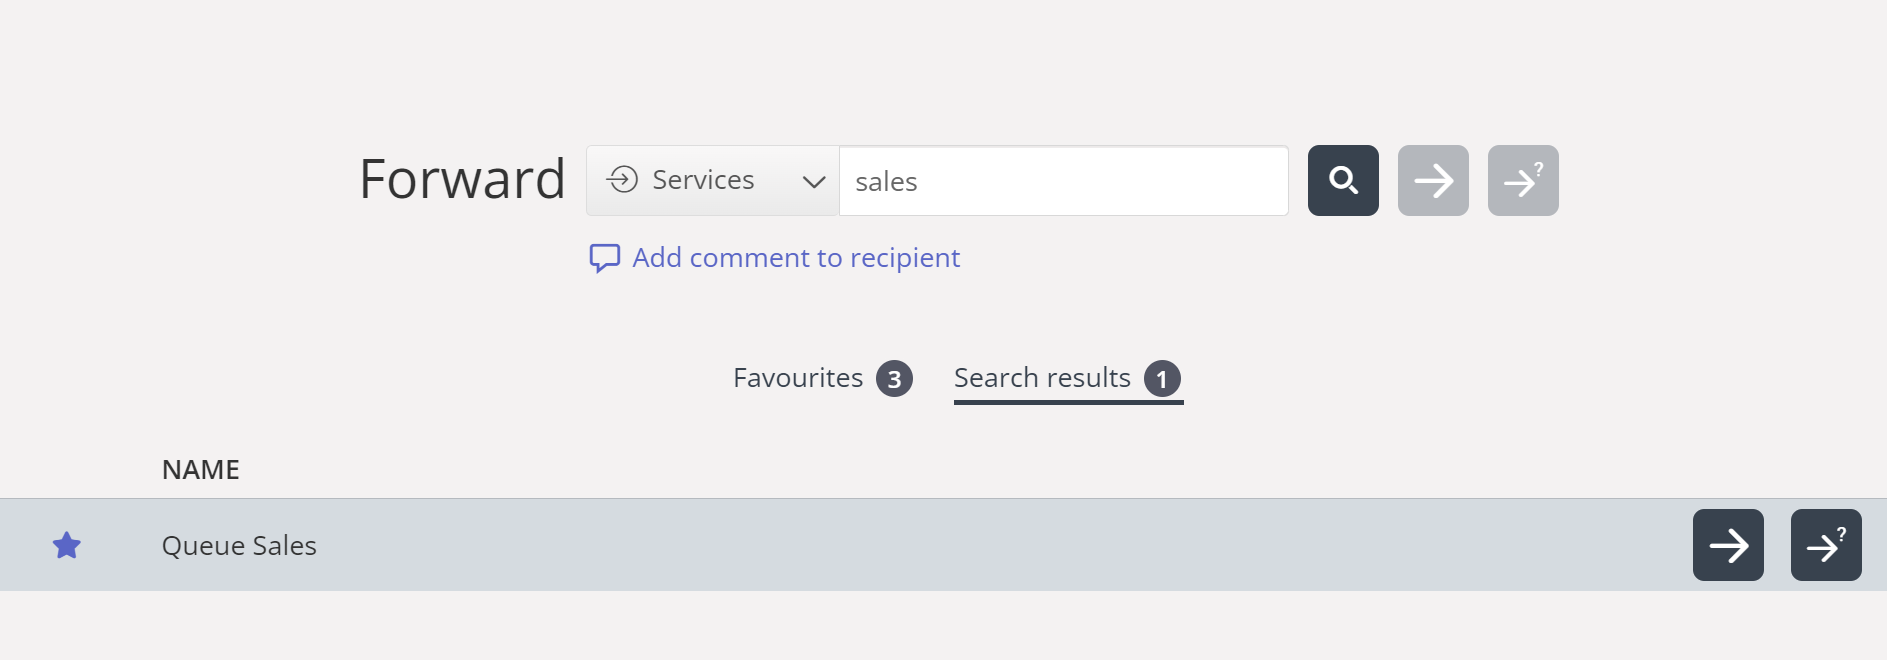Toggle the favourite star for Queue Sales
1887x660 pixels.
tap(67, 545)
